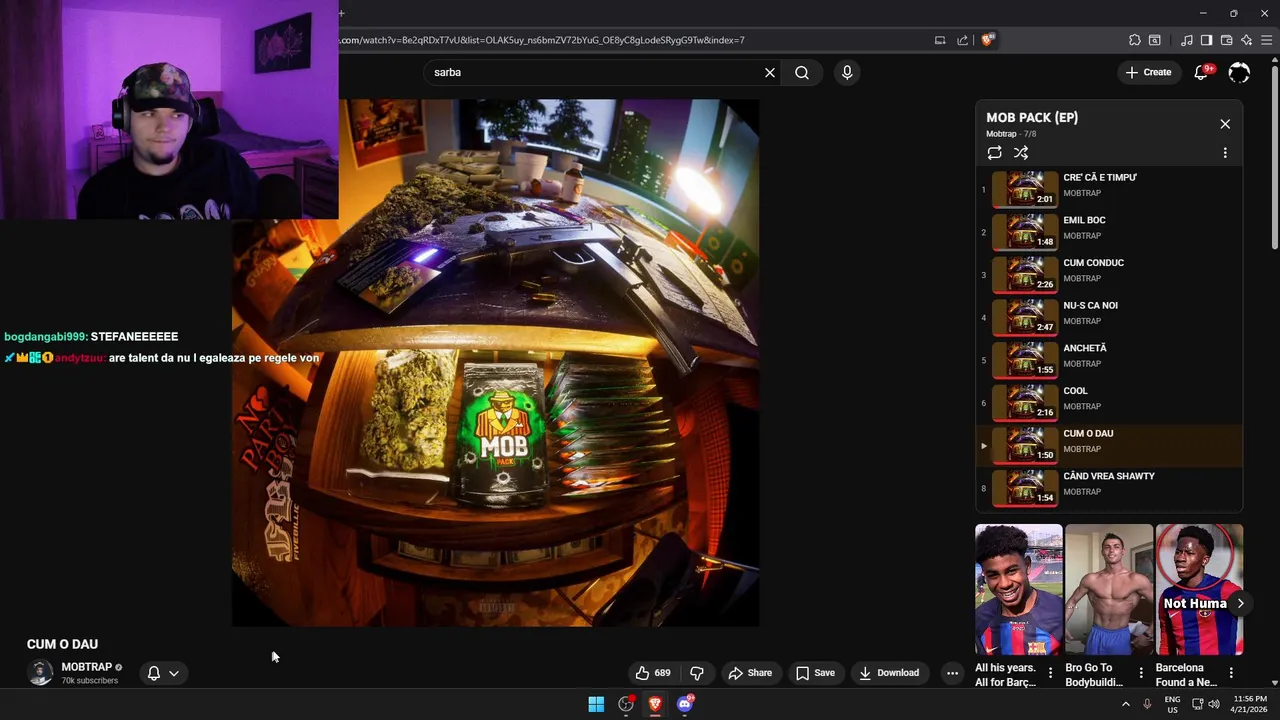
Task: Open the 'Bro Go To Bodybuilding' short thumbnail
Action: (1109, 590)
